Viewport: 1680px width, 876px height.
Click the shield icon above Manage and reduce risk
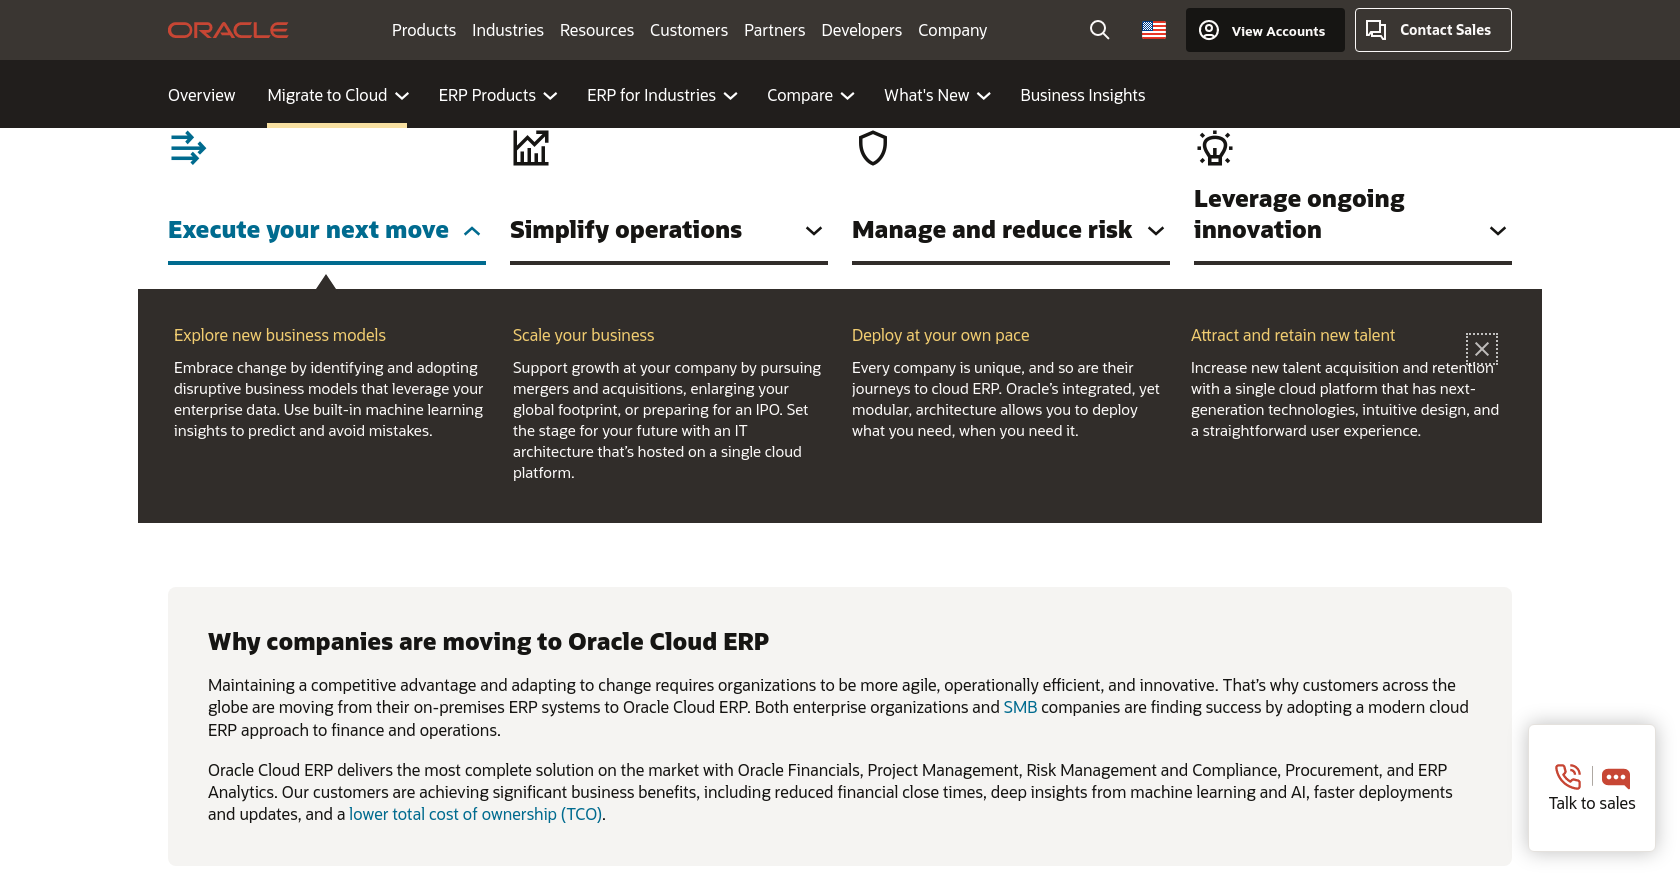click(873, 148)
